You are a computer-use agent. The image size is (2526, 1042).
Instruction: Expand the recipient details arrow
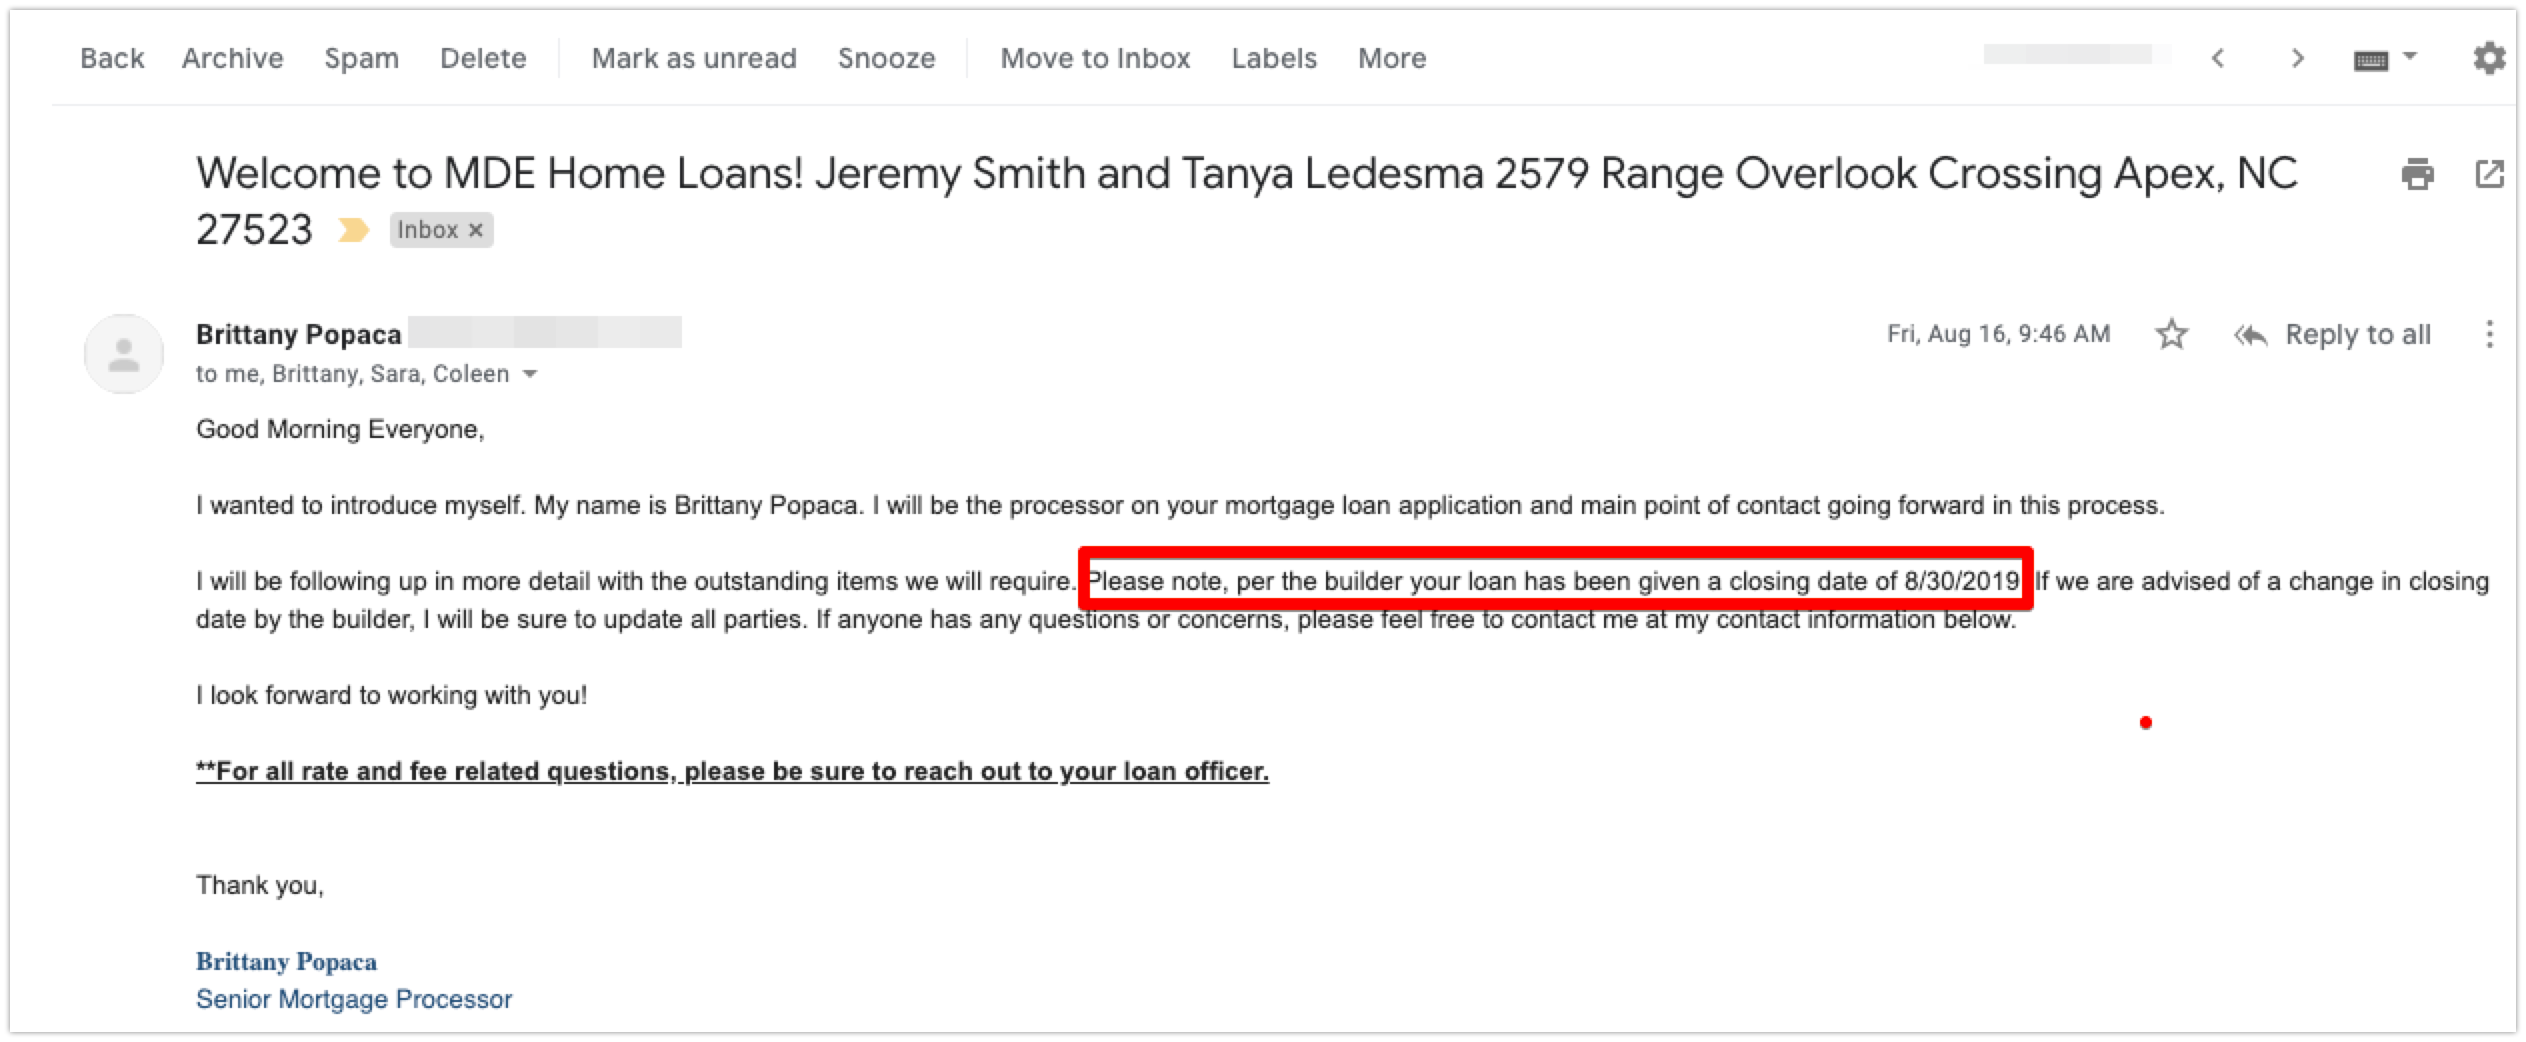pos(530,374)
